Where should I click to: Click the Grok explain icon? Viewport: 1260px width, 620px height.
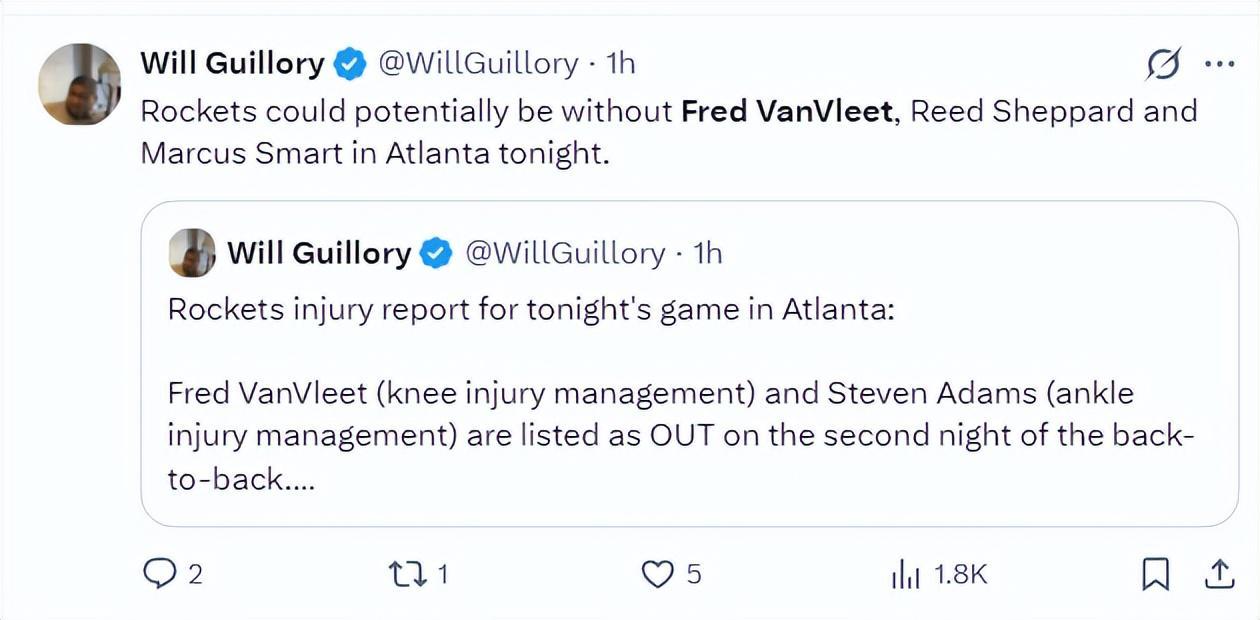click(1165, 65)
